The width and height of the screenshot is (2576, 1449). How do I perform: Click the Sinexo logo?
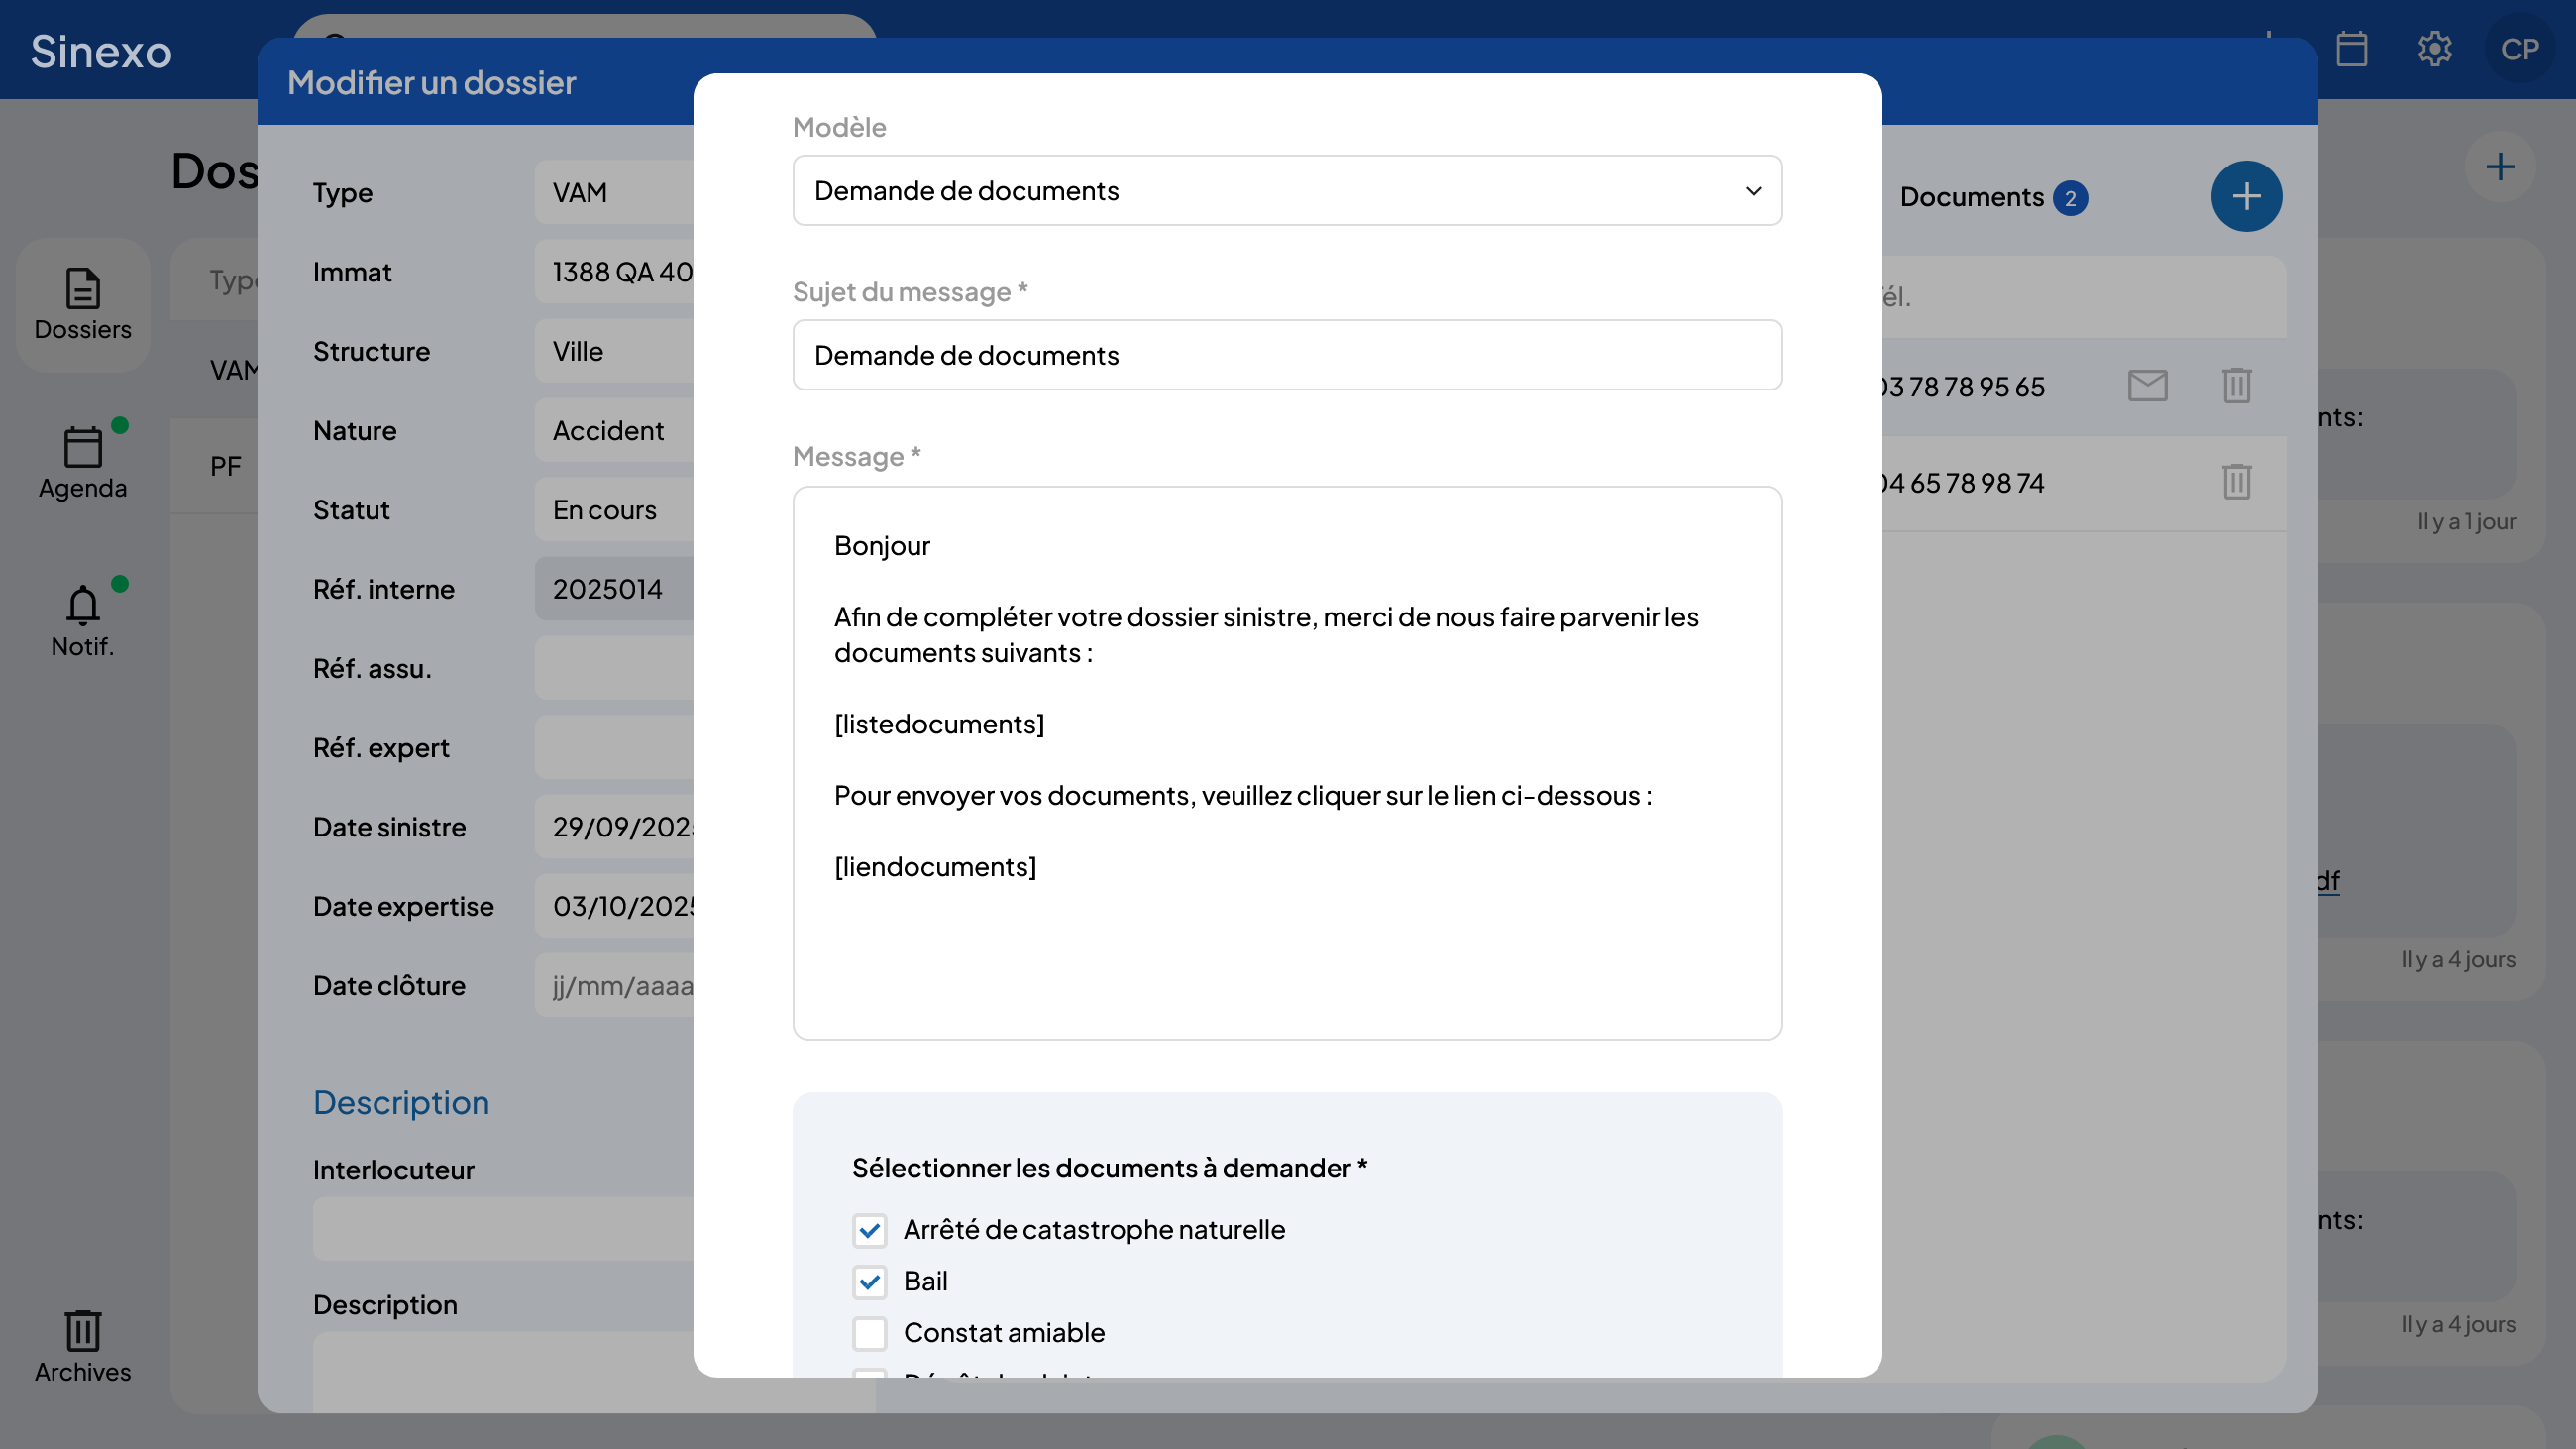coord(101,51)
